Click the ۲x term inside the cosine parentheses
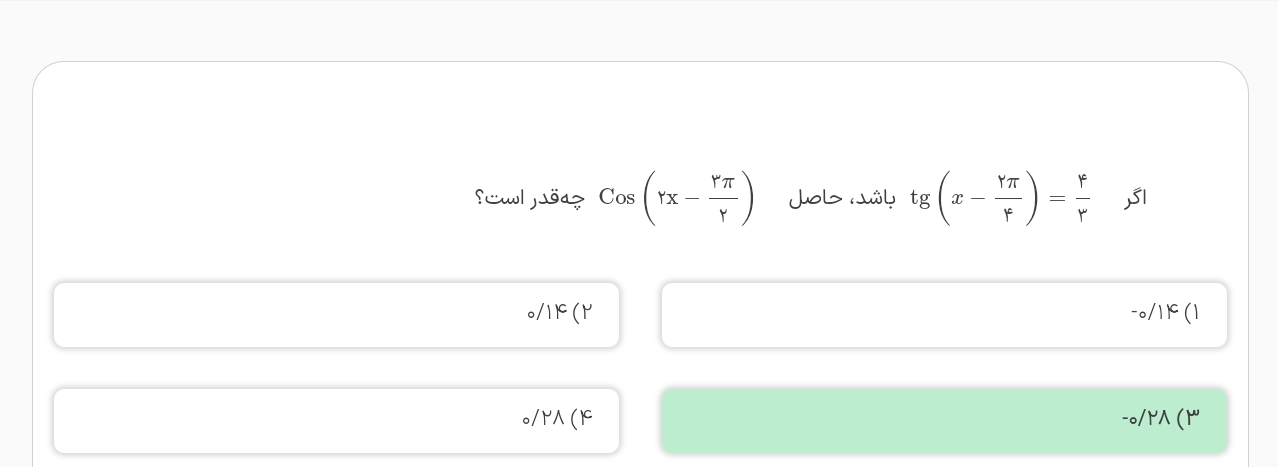The width and height of the screenshot is (1278, 467). [x=667, y=198]
